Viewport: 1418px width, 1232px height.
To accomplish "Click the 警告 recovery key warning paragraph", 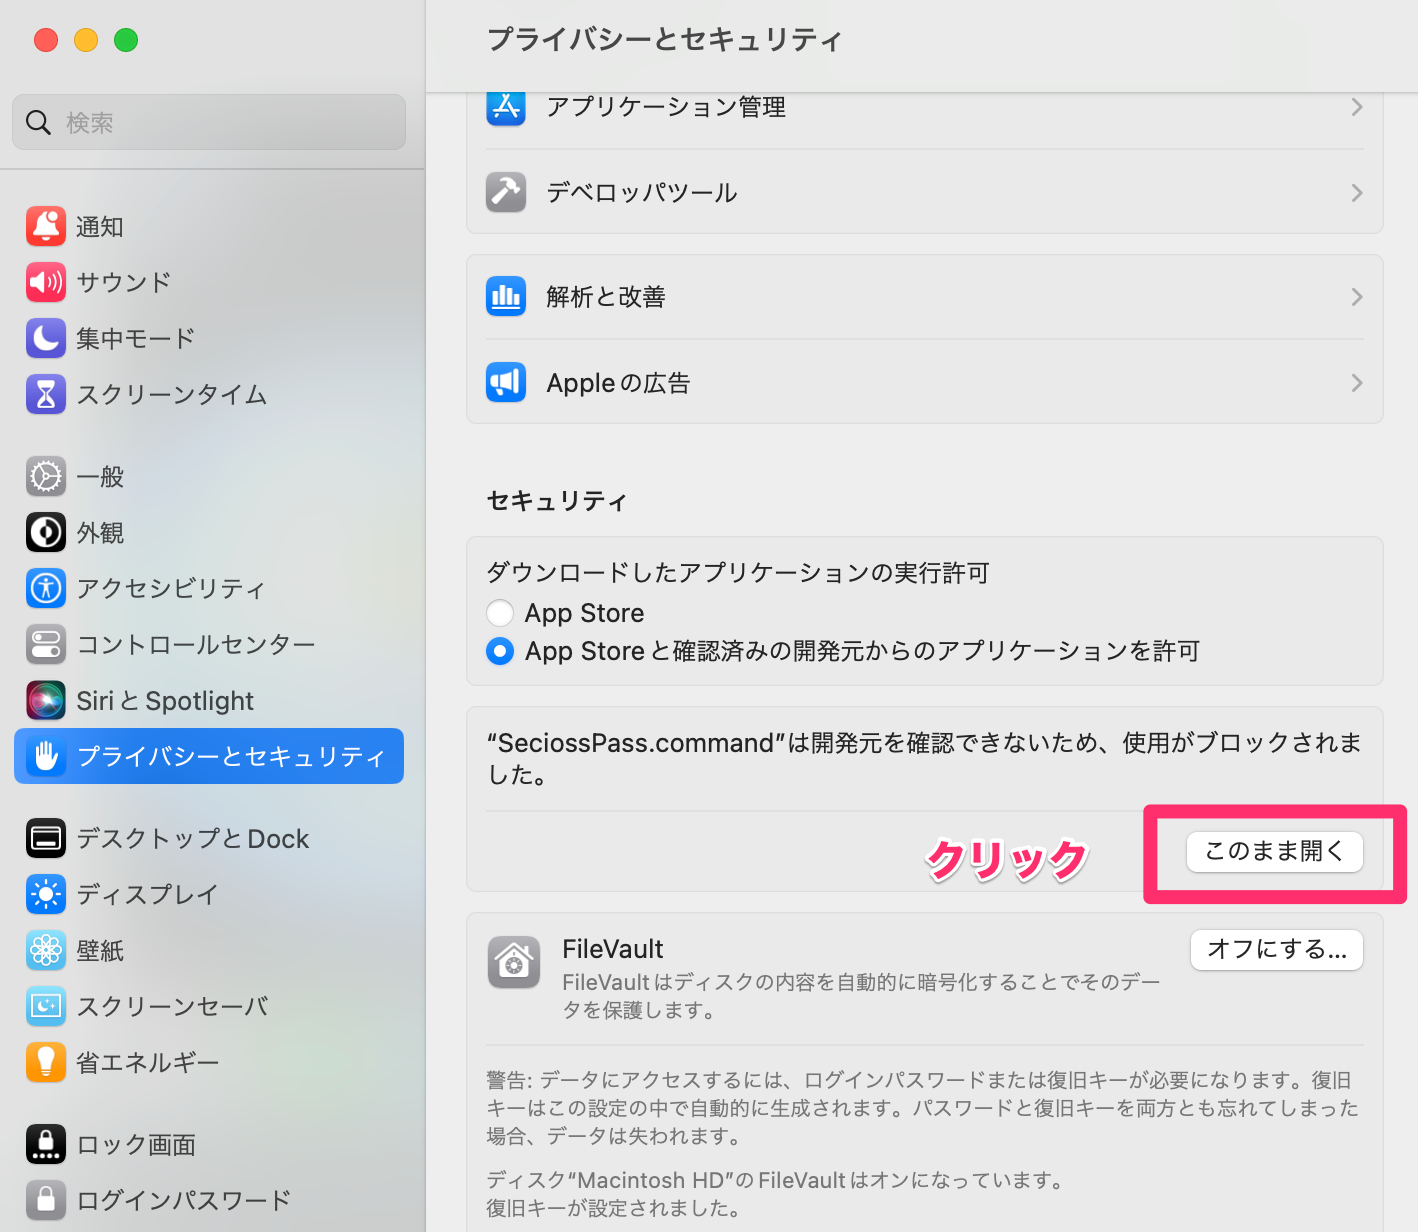I will [x=923, y=1108].
